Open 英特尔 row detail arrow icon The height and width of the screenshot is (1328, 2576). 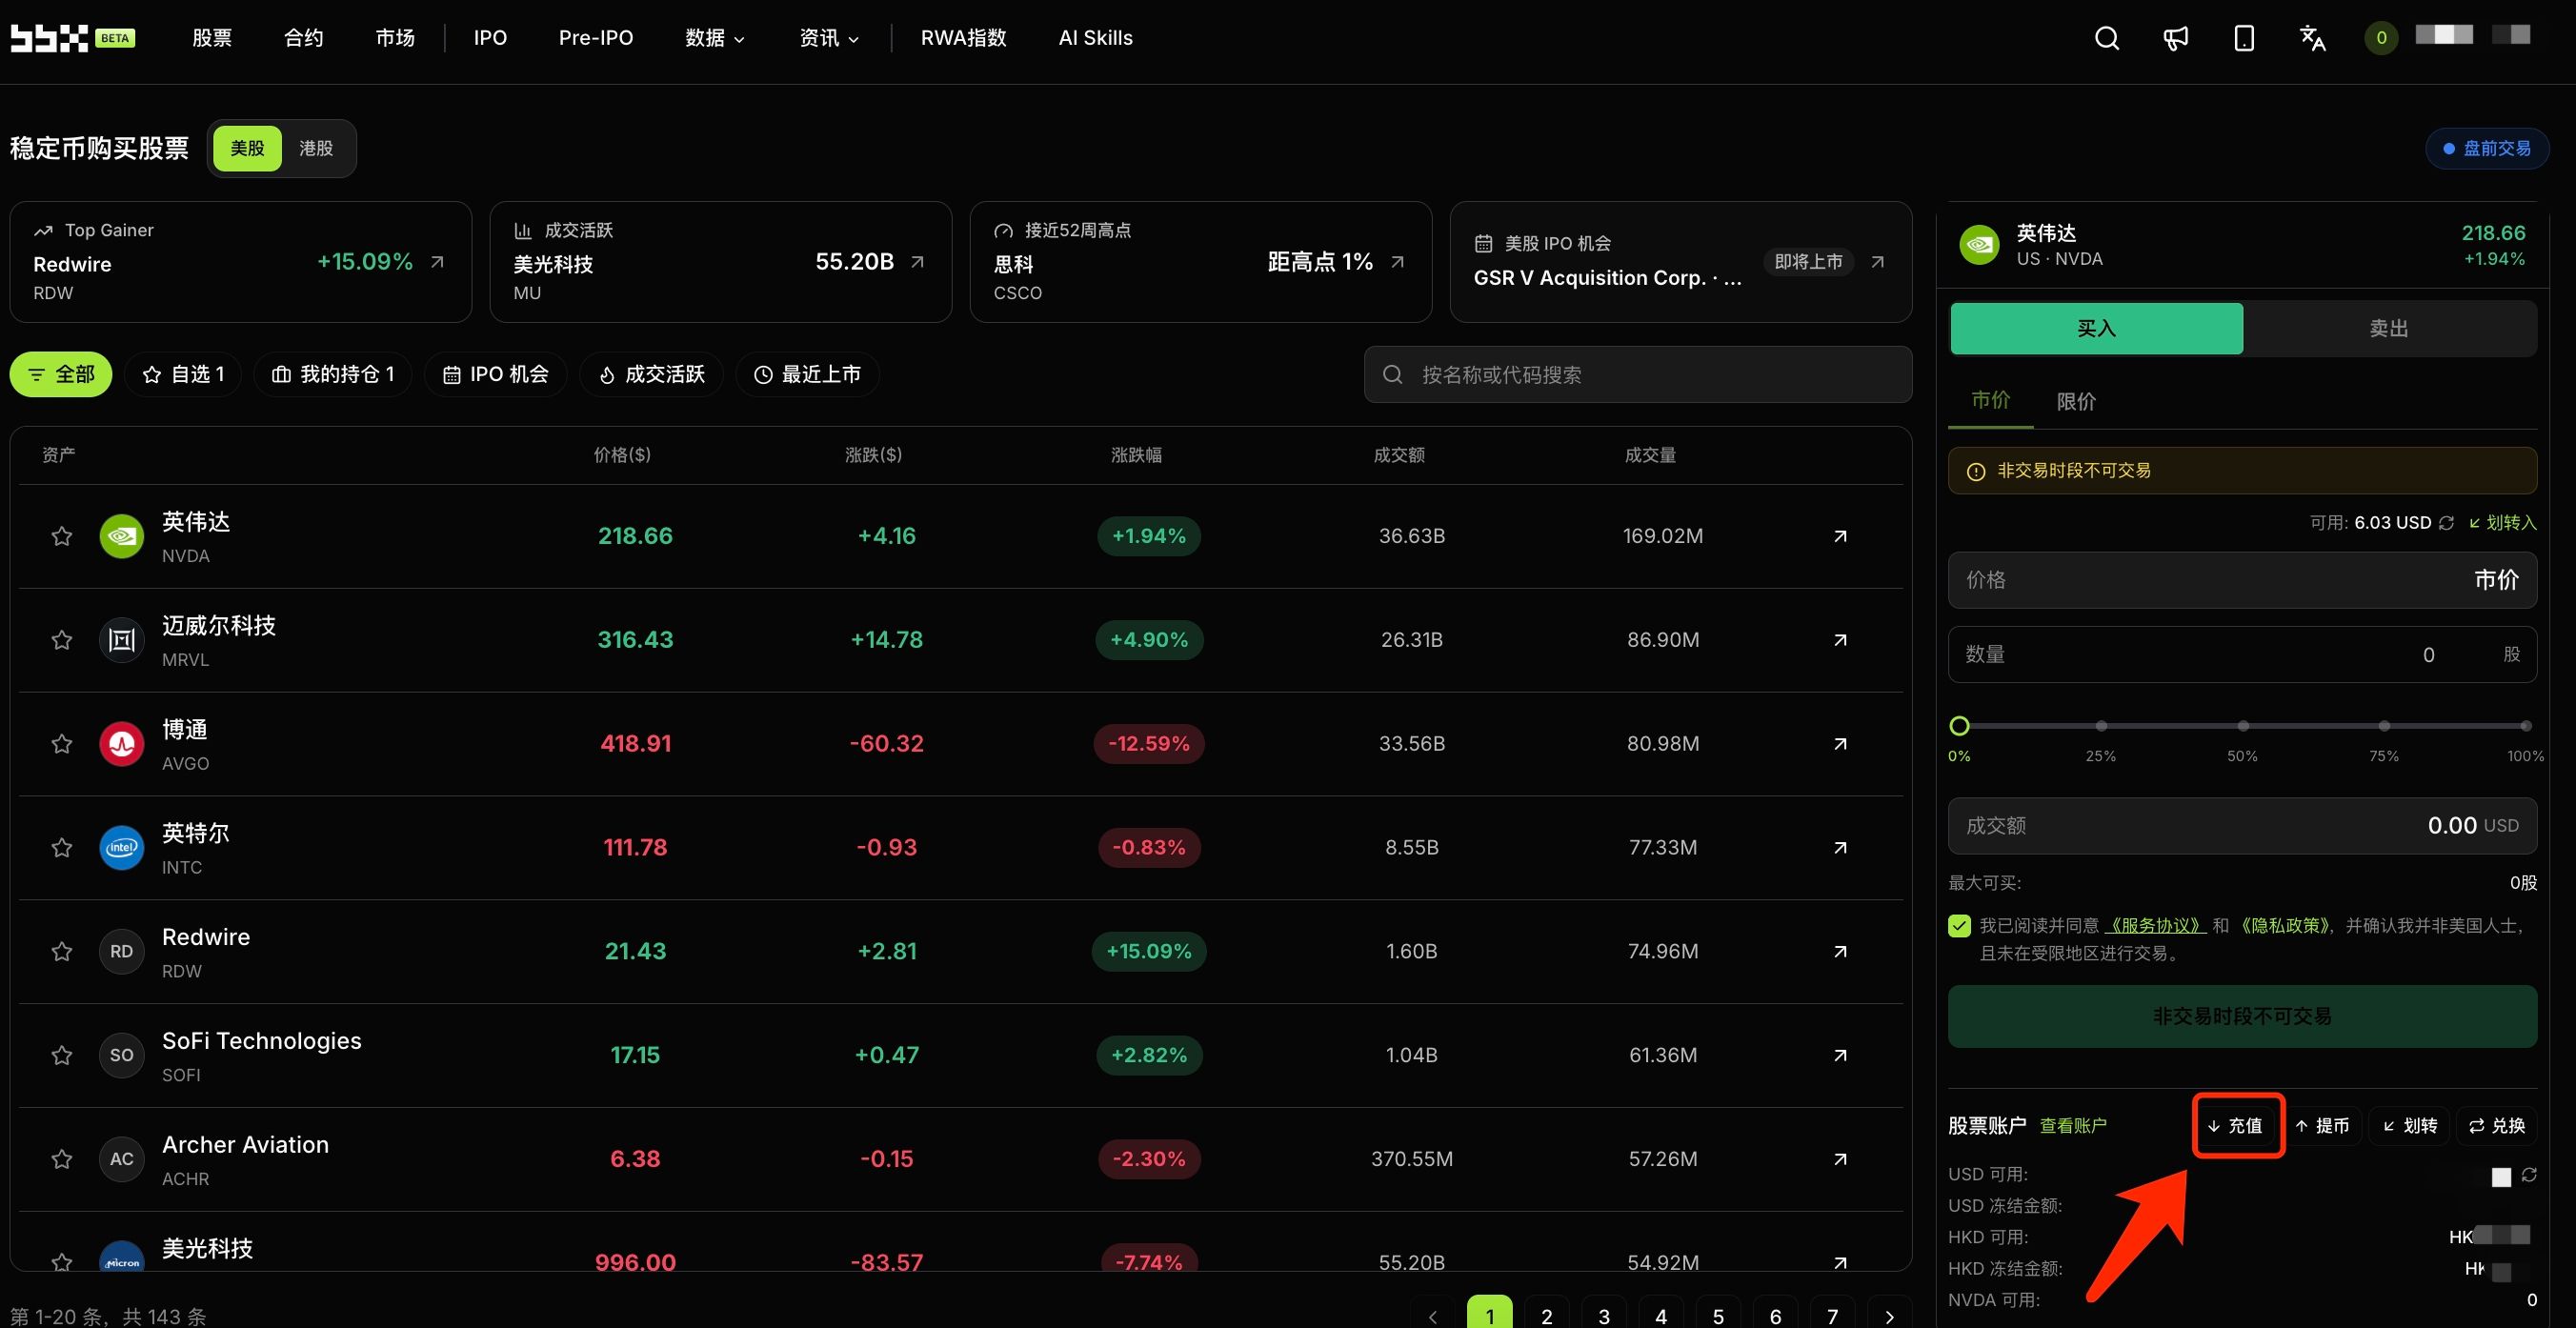1840,848
